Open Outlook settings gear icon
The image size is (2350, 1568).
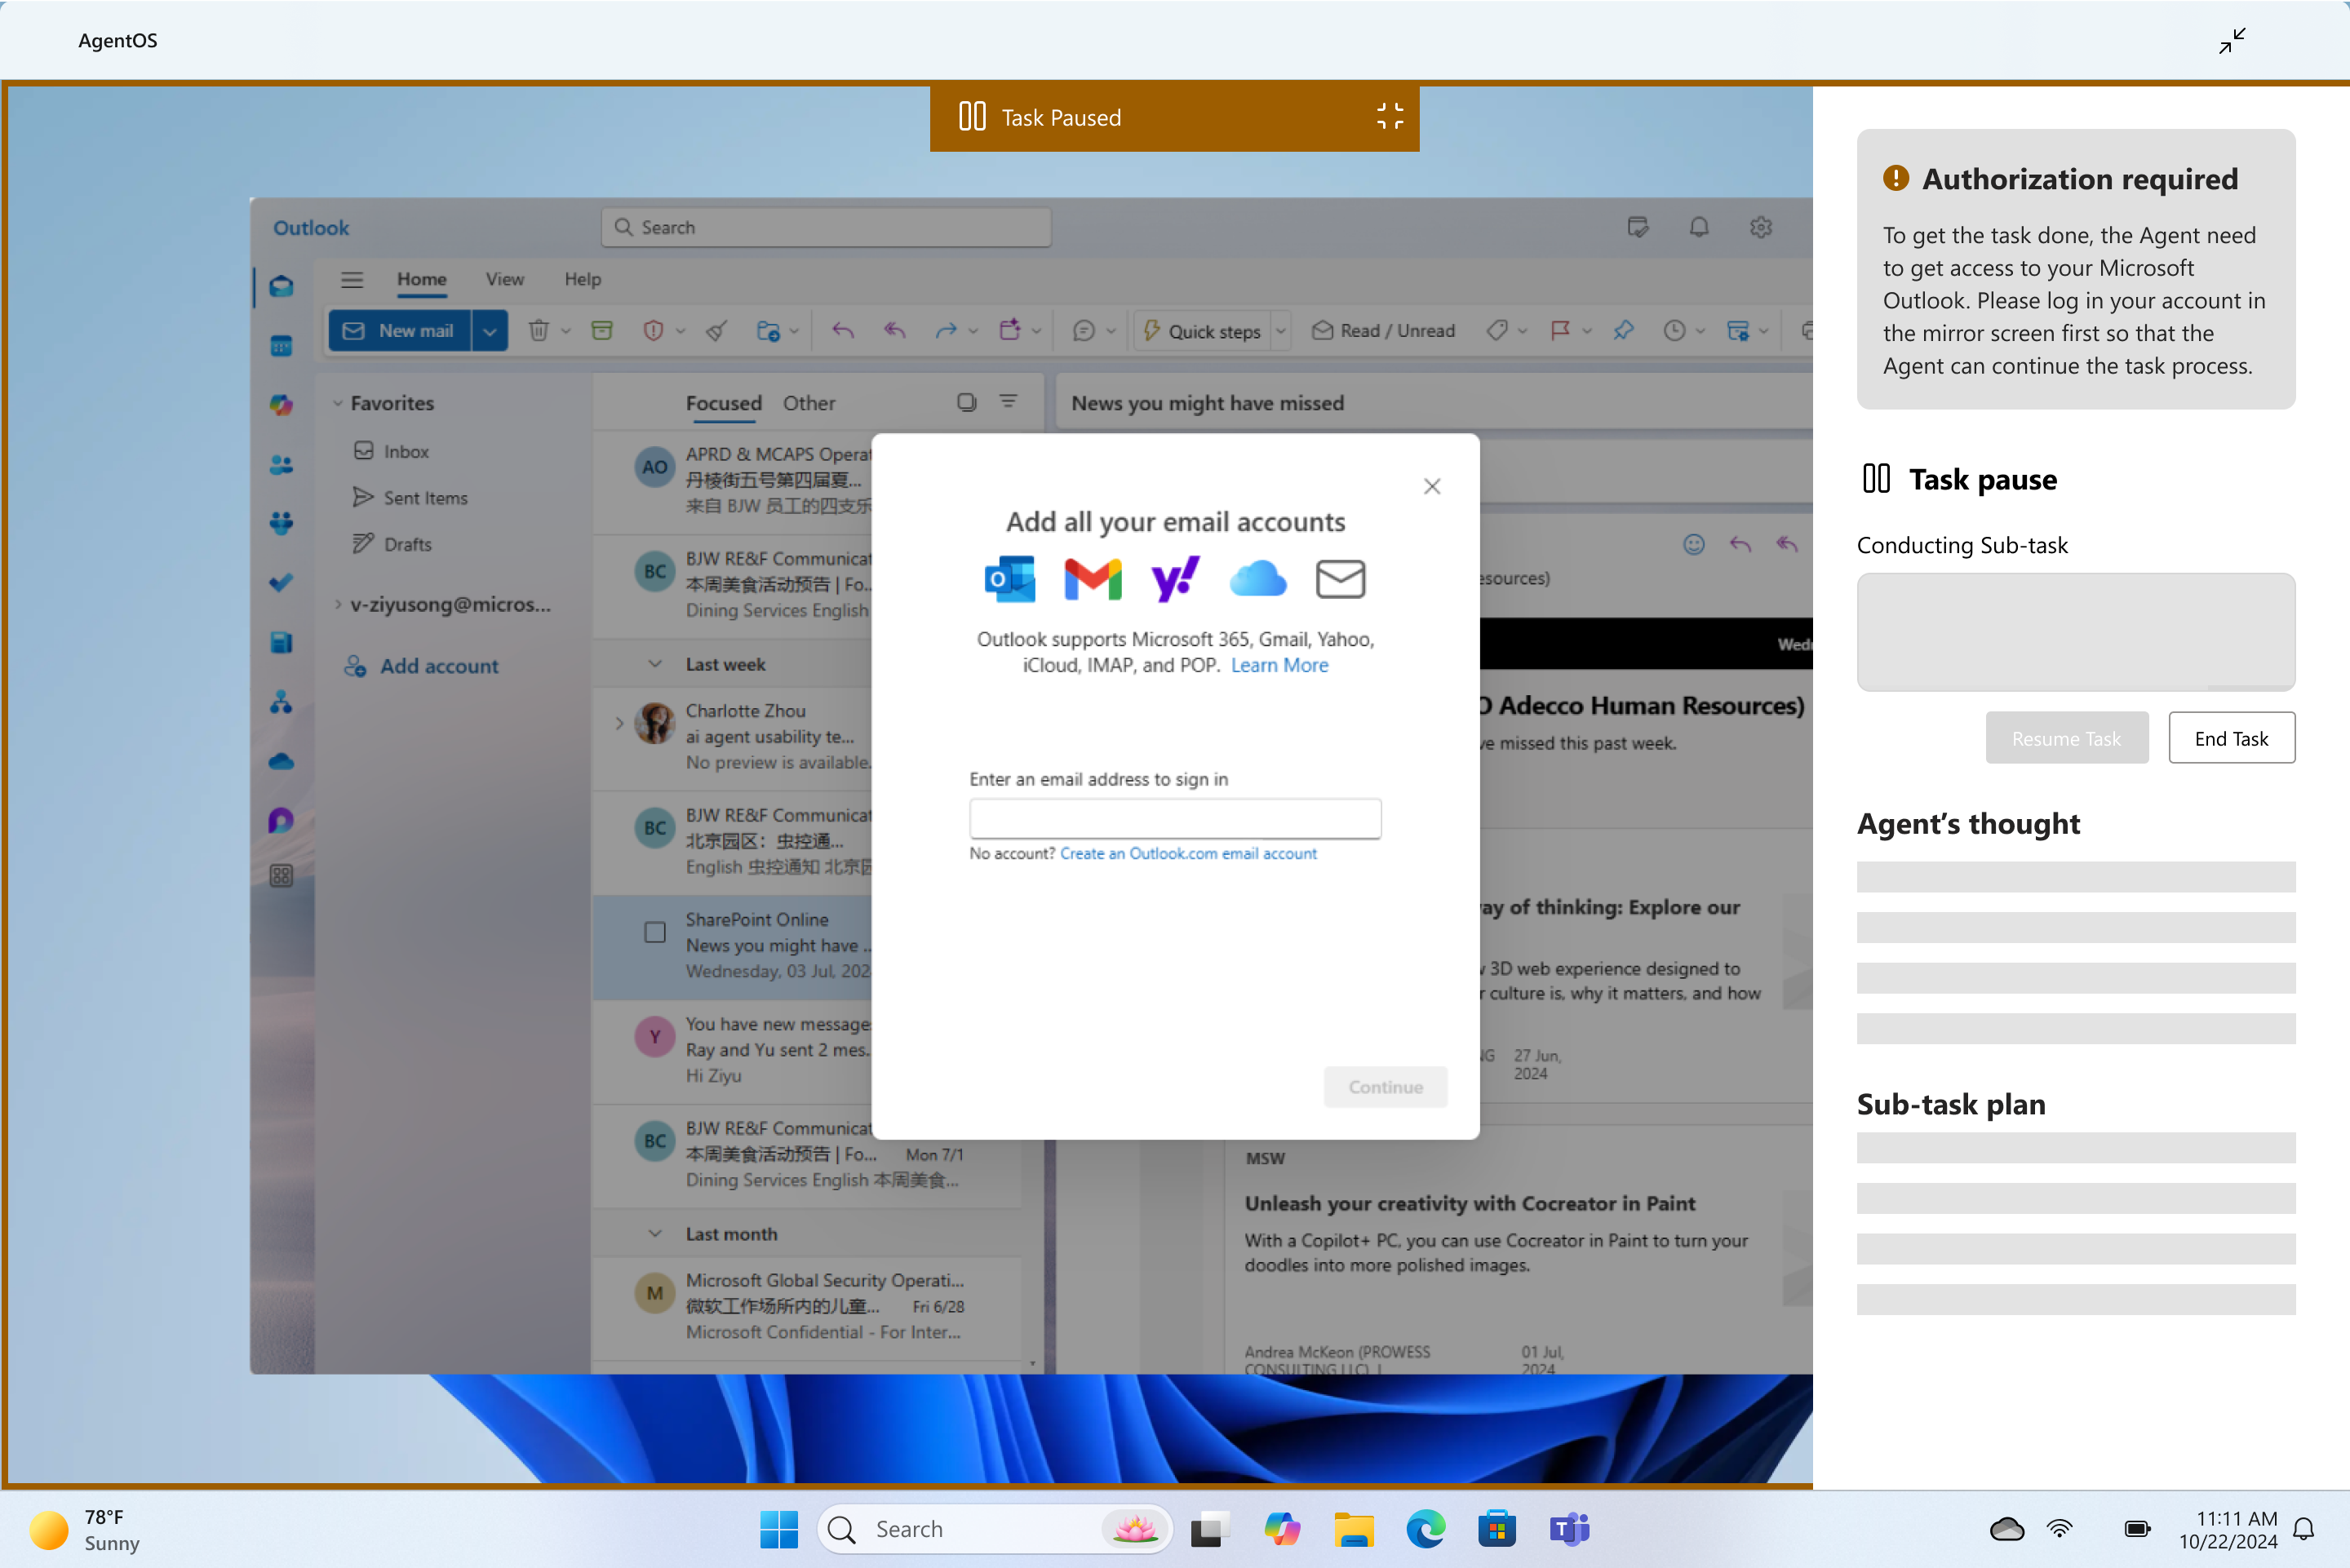[1761, 227]
